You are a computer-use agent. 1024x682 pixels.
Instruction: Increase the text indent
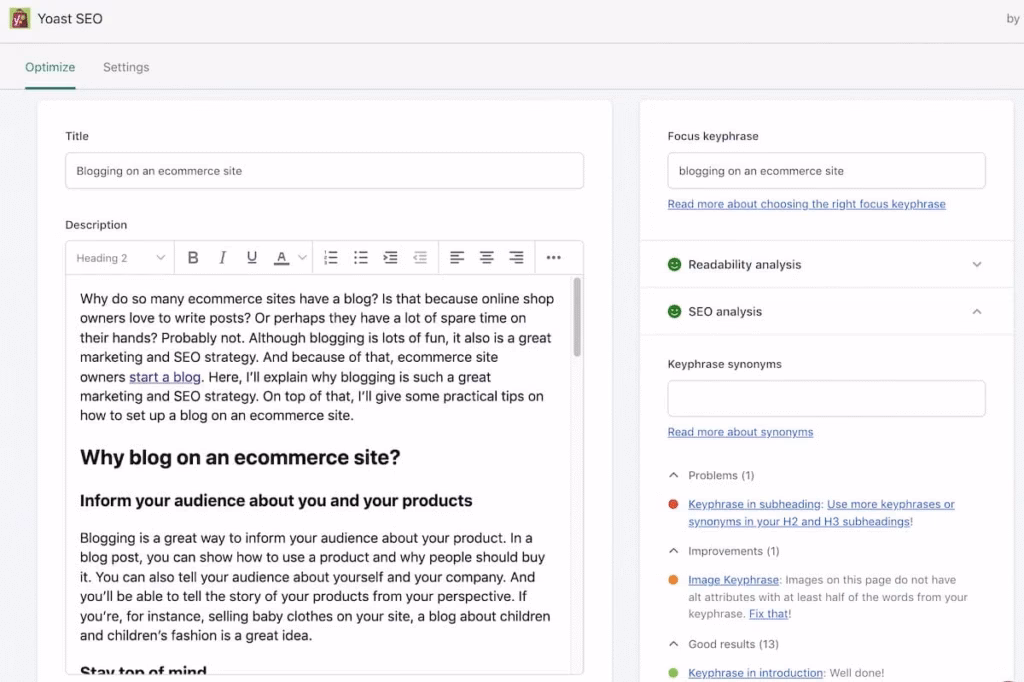[x=390, y=257]
